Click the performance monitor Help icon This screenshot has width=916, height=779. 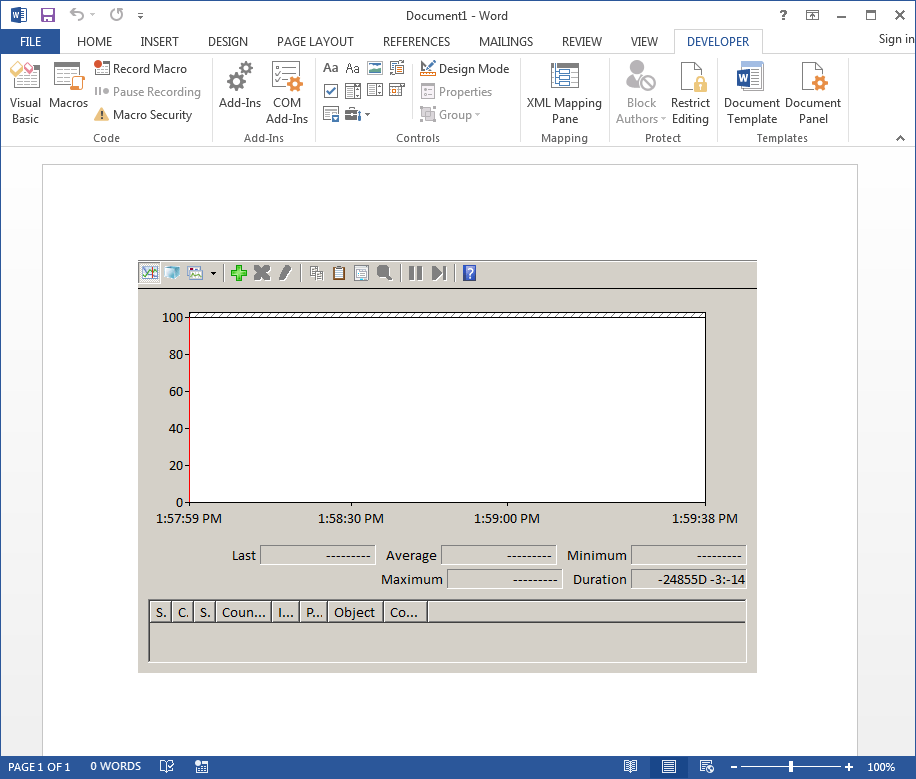pyautogui.click(x=469, y=273)
